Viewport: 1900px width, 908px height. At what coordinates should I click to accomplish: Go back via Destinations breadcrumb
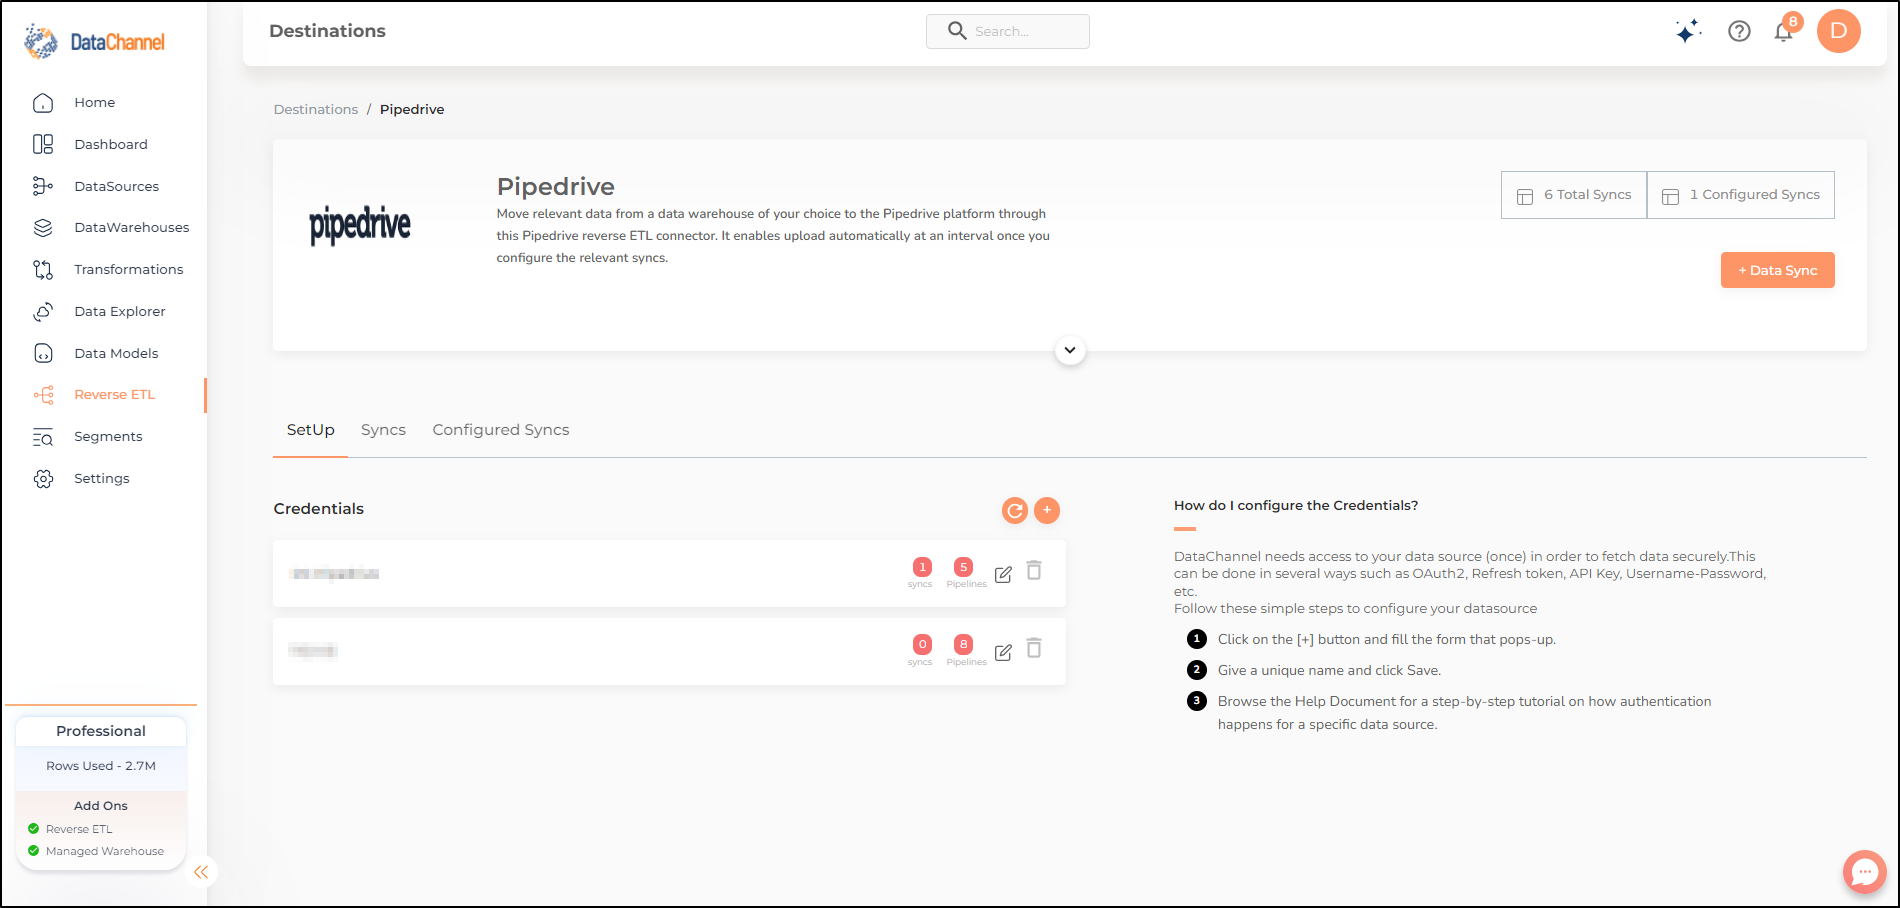click(316, 109)
